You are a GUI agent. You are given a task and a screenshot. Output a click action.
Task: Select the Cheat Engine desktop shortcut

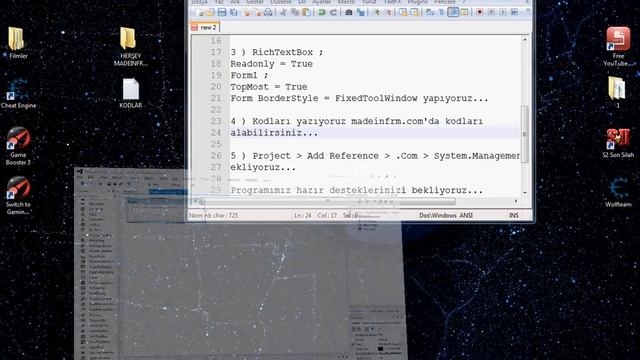pos(18,94)
